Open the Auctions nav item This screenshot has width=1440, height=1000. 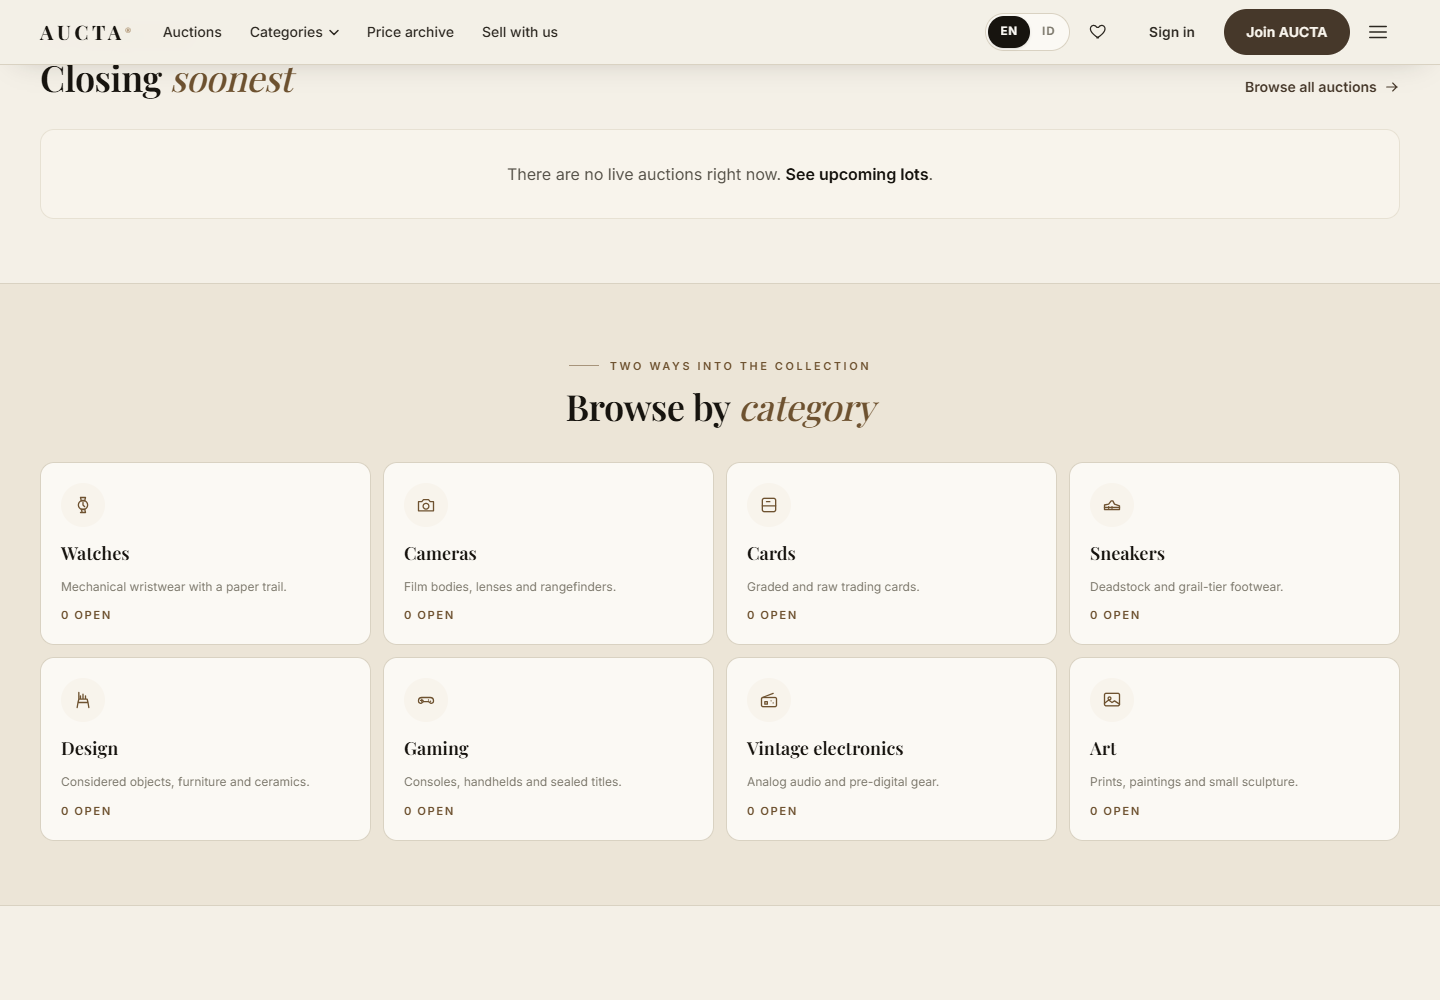click(192, 32)
